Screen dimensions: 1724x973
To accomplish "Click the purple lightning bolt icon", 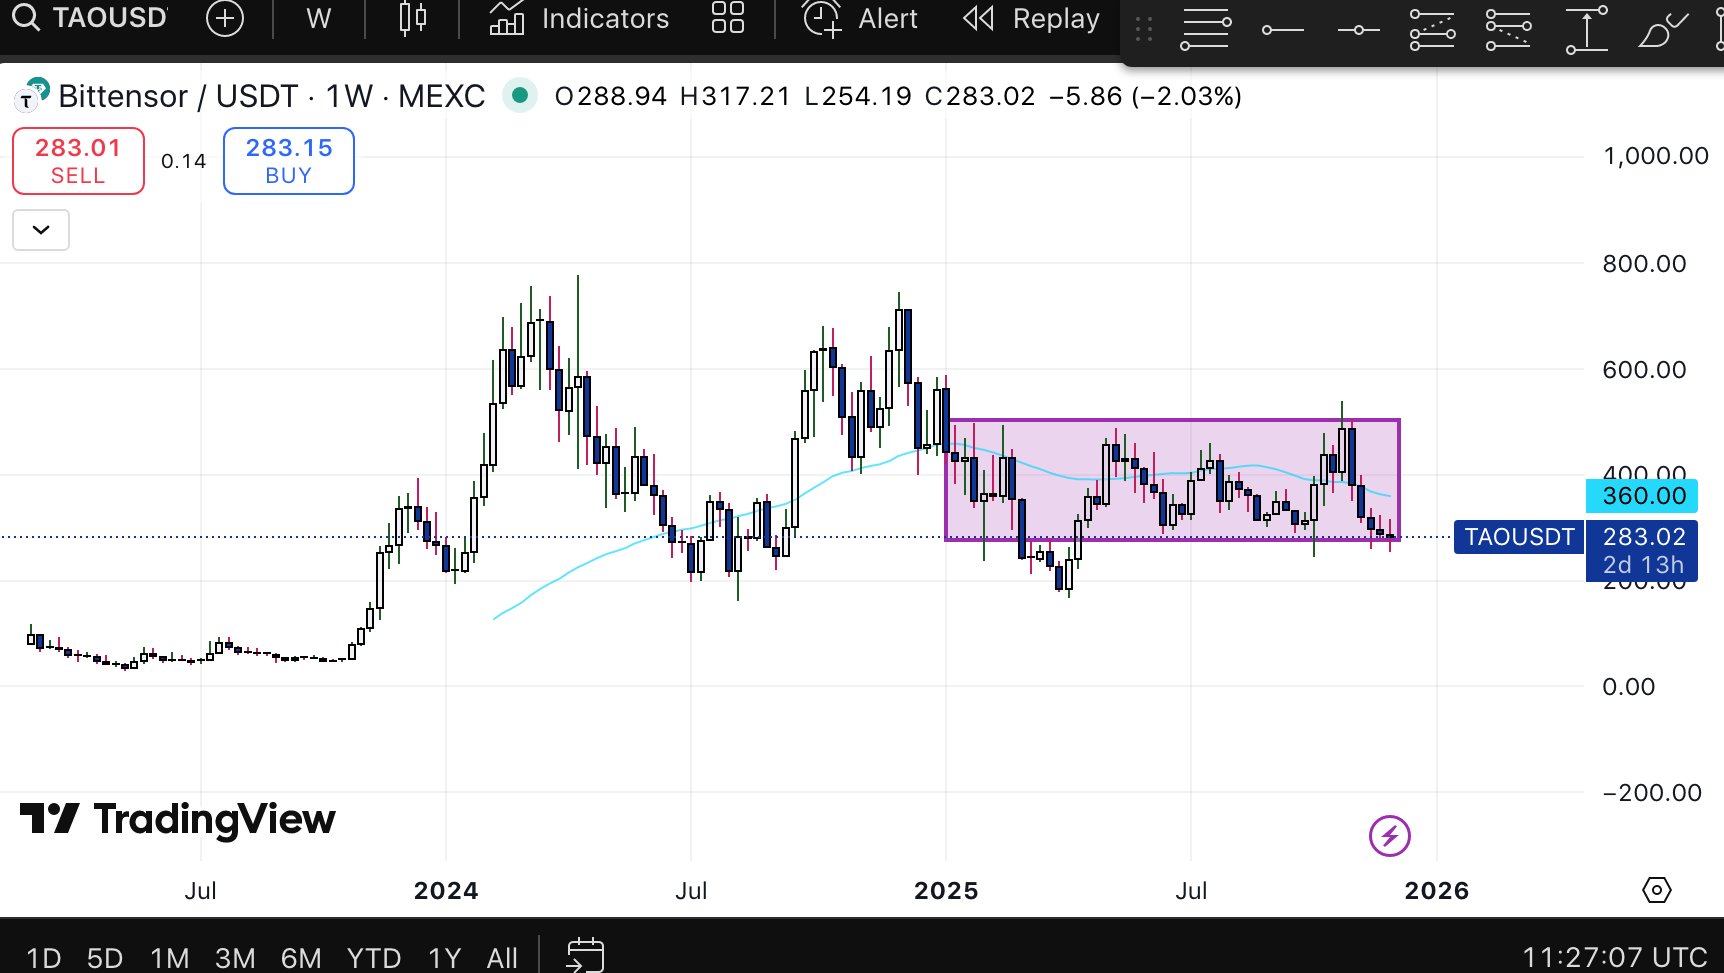I will pos(1389,836).
